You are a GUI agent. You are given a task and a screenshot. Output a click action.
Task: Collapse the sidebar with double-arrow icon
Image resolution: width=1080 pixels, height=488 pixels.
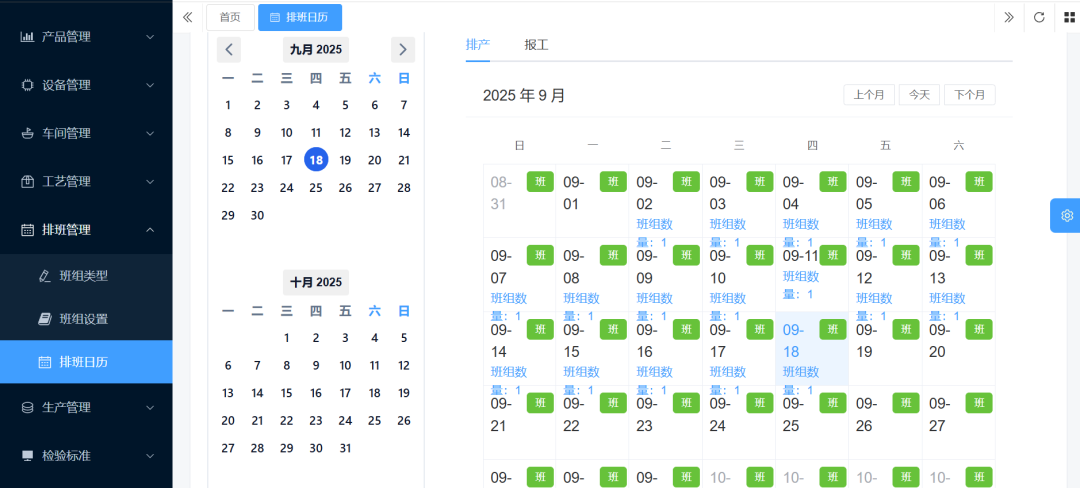[187, 17]
